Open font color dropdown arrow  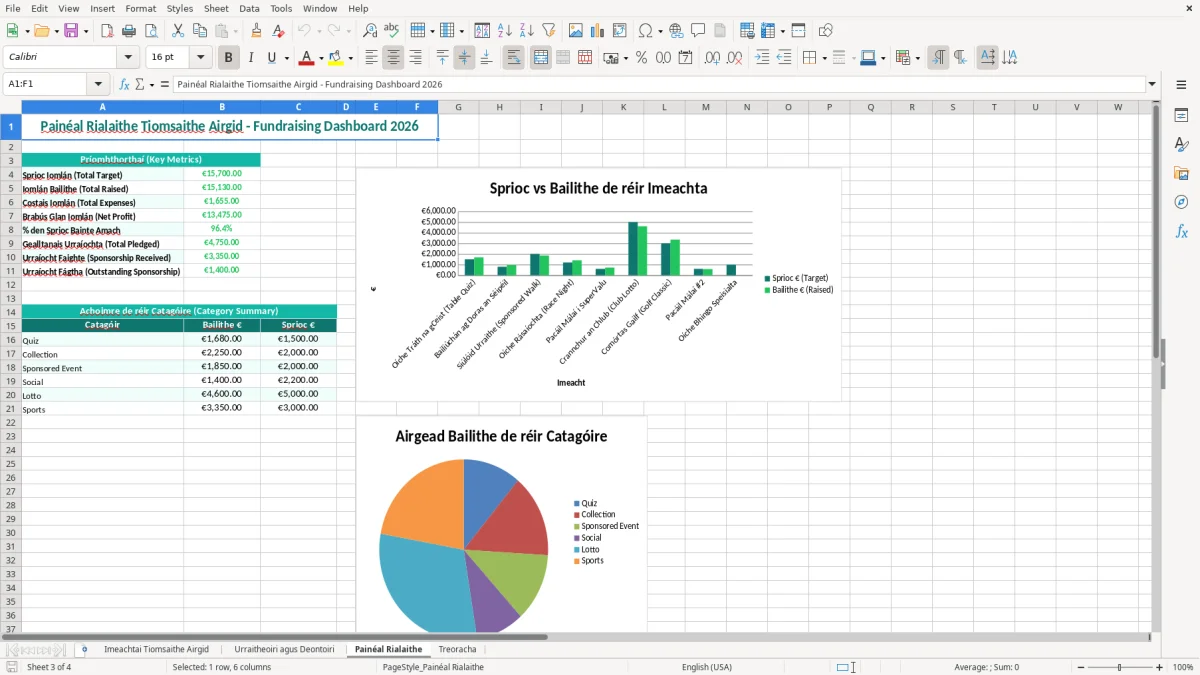click(321, 58)
